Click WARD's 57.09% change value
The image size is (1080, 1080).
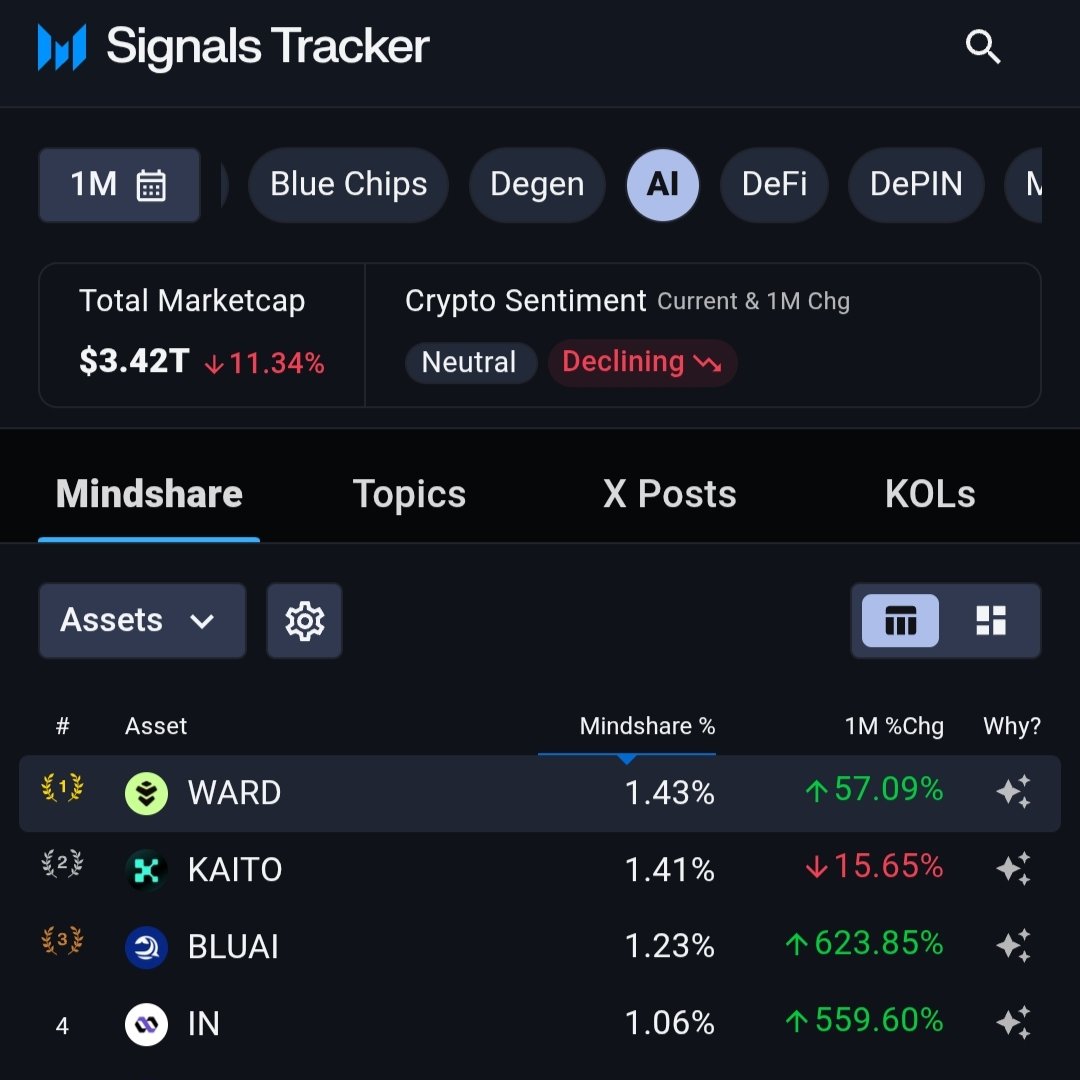[x=874, y=789]
